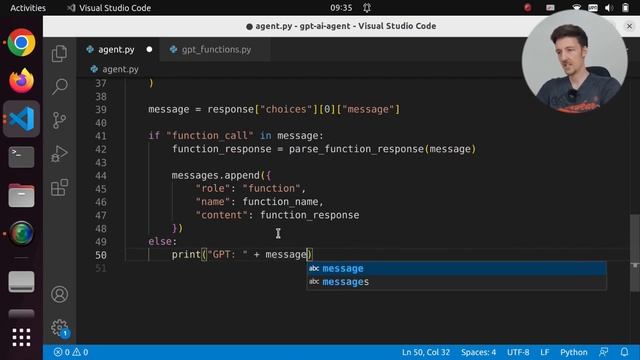Close the window with the X button

(x=629, y=26)
